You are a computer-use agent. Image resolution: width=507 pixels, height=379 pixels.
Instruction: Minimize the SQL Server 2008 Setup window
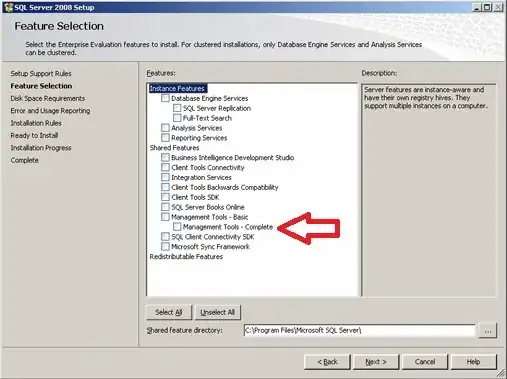point(477,7)
